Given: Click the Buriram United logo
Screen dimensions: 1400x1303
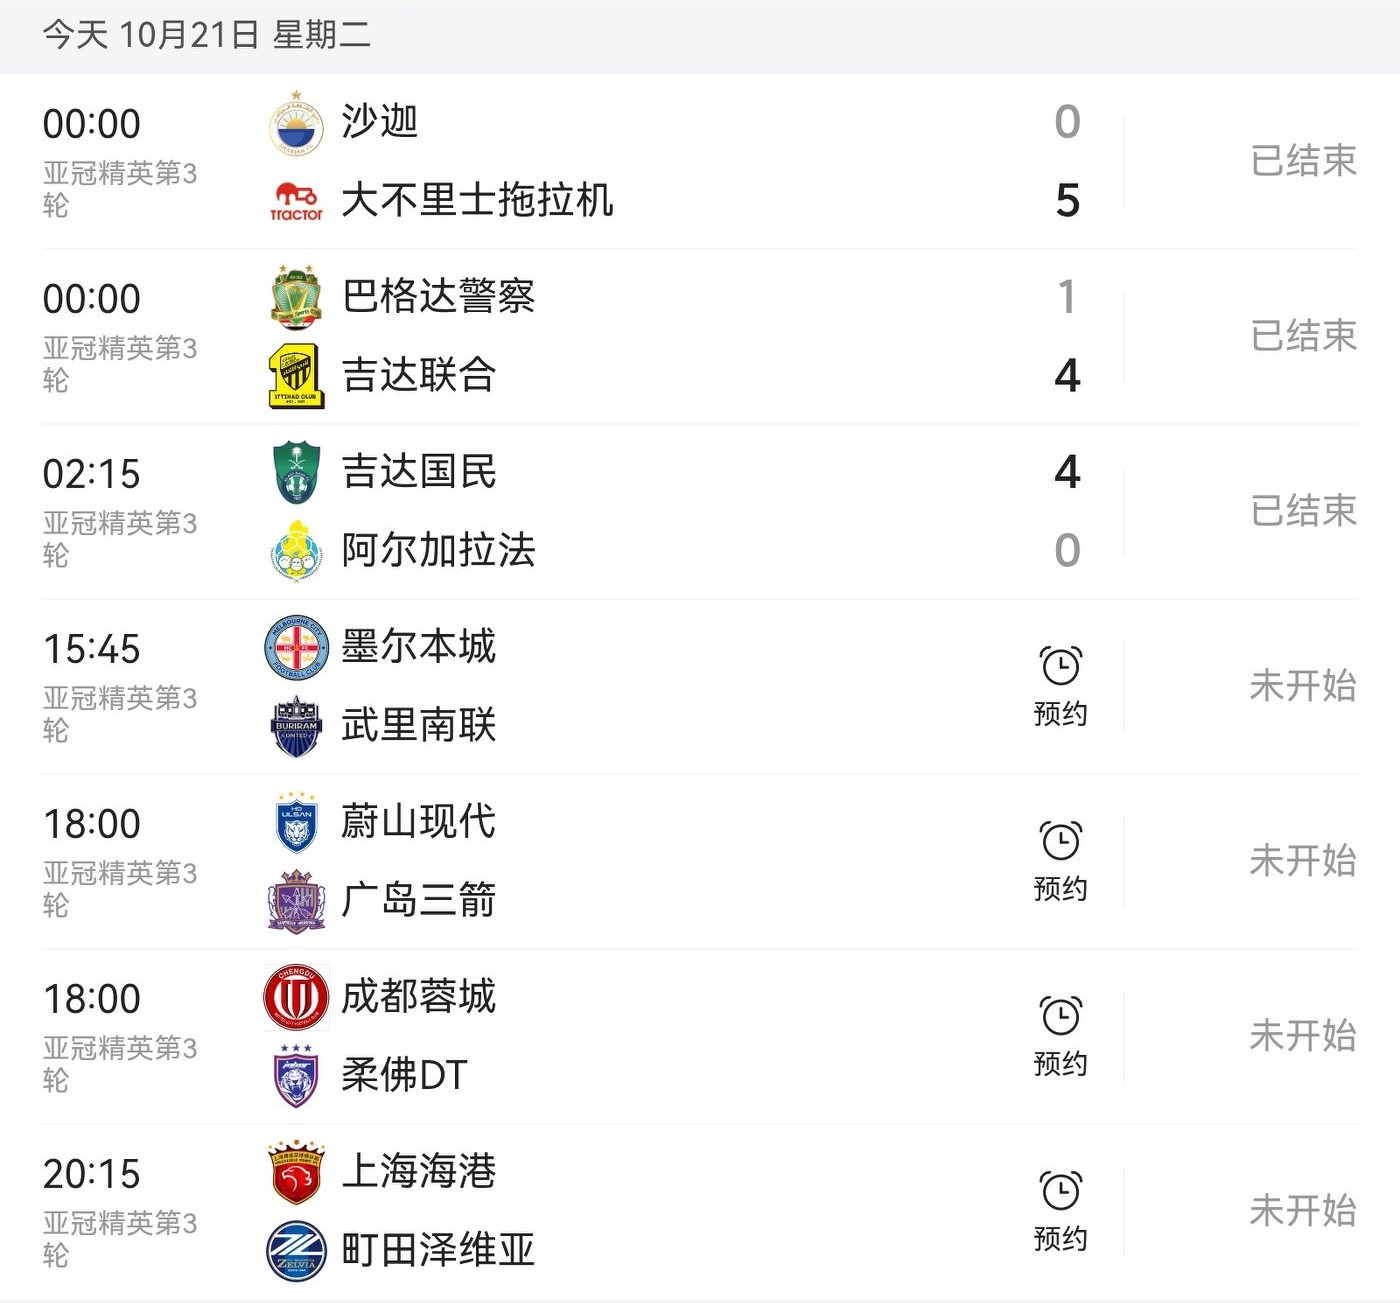Looking at the screenshot, I should pos(296,725).
